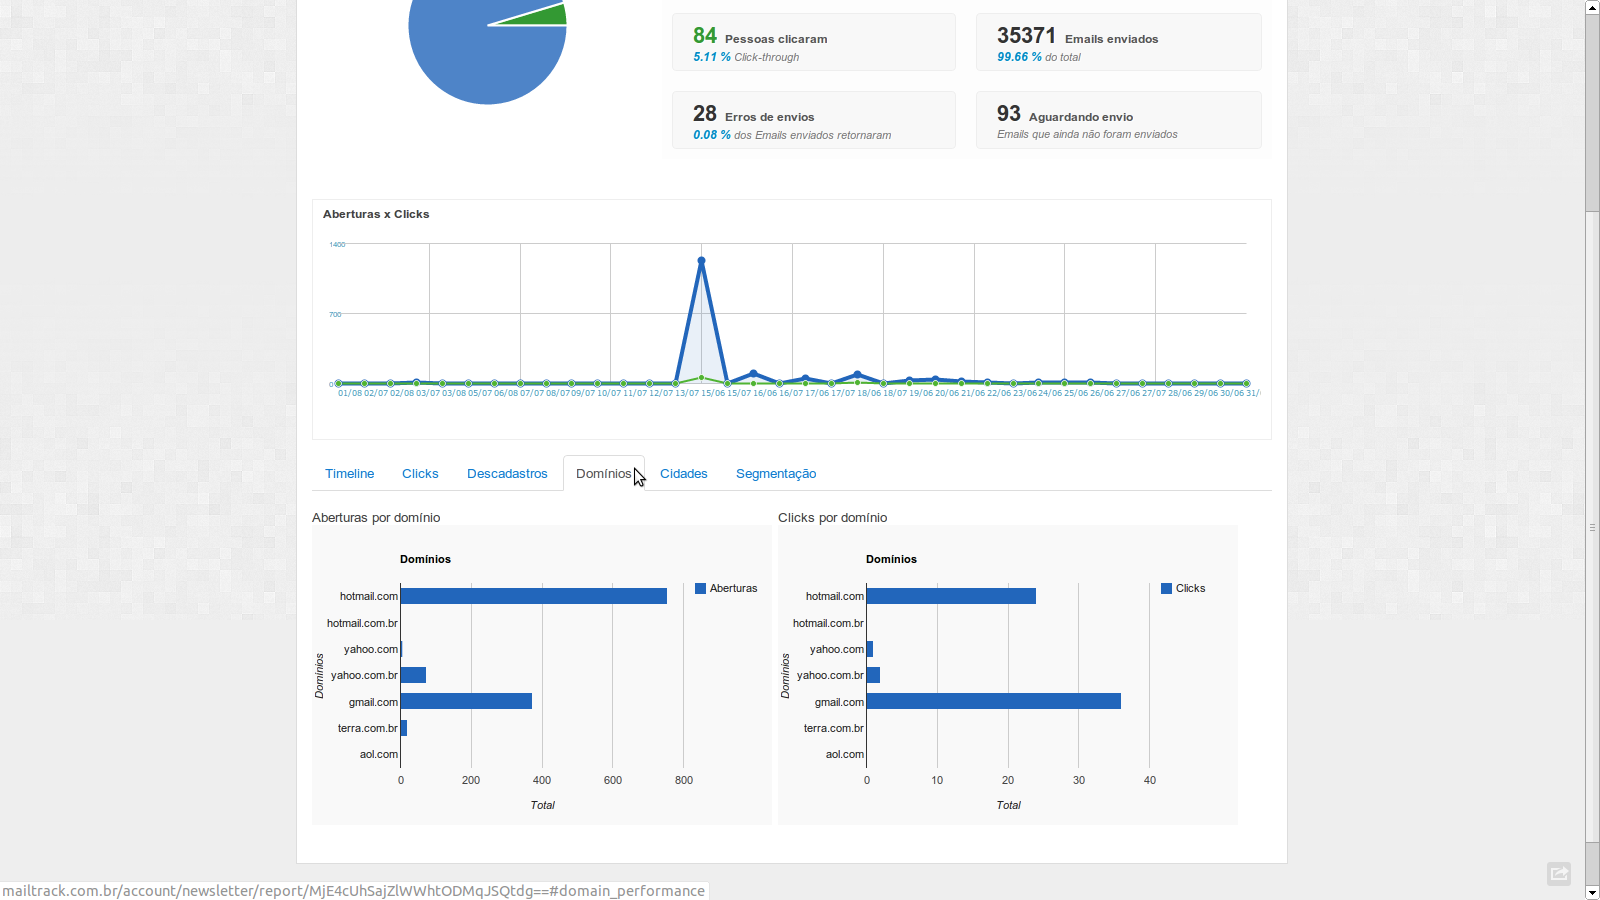Open the Segmentação tab
The image size is (1600, 900).
(x=776, y=473)
